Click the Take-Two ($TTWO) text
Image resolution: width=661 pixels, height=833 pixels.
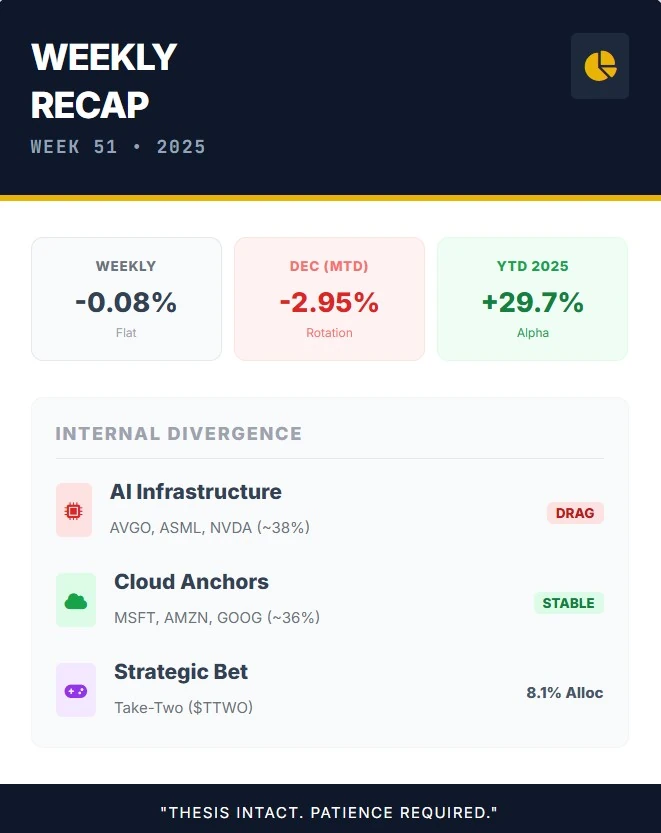pos(183,708)
